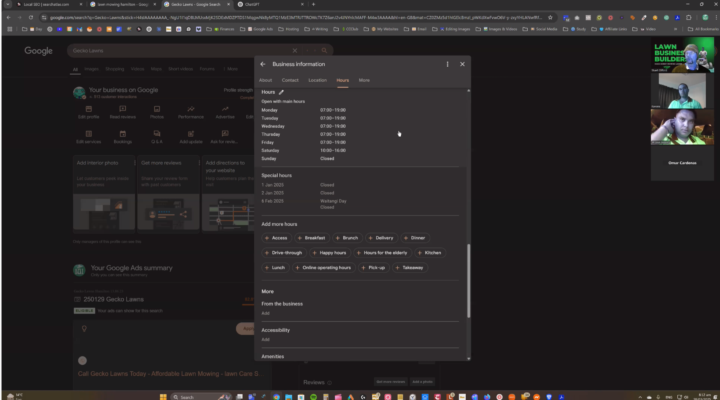Clear the search box with X

(295, 51)
